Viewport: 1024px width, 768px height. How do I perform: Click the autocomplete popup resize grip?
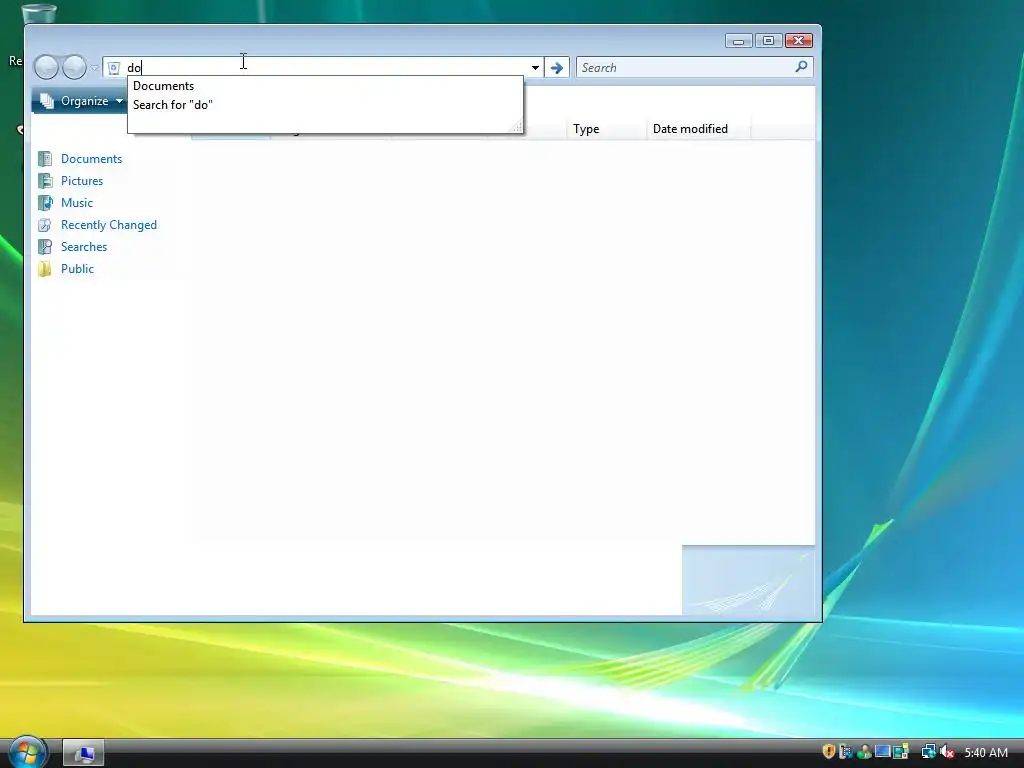(x=517, y=127)
